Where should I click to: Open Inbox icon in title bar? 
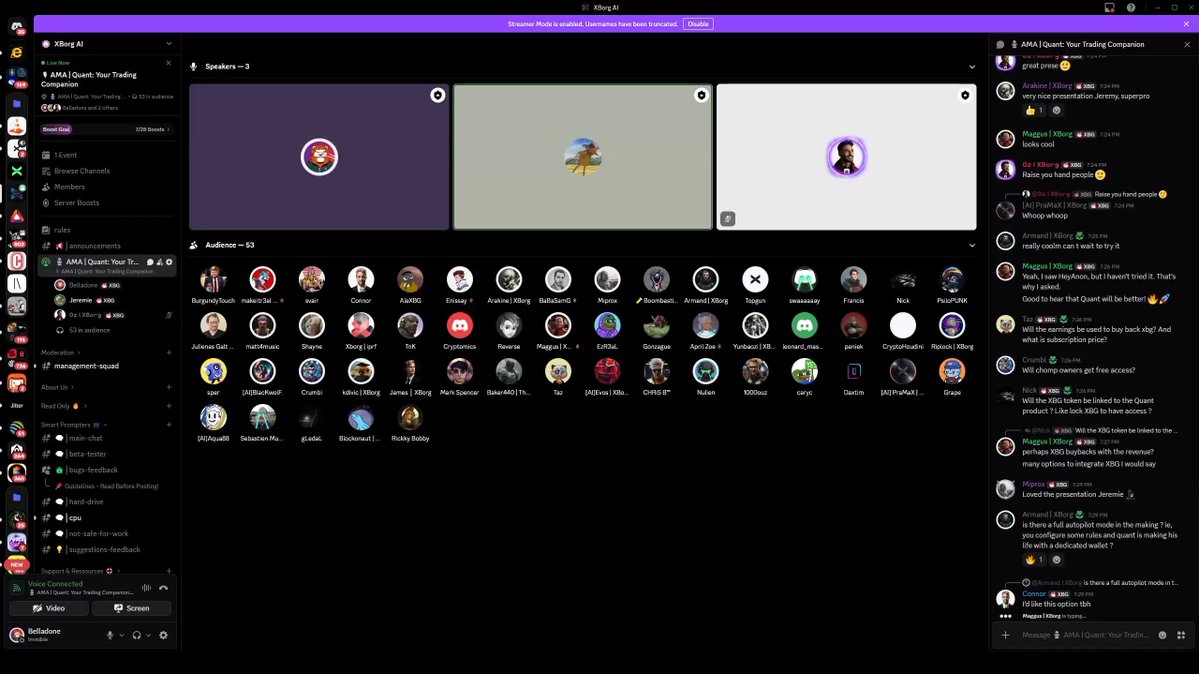[1110, 8]
